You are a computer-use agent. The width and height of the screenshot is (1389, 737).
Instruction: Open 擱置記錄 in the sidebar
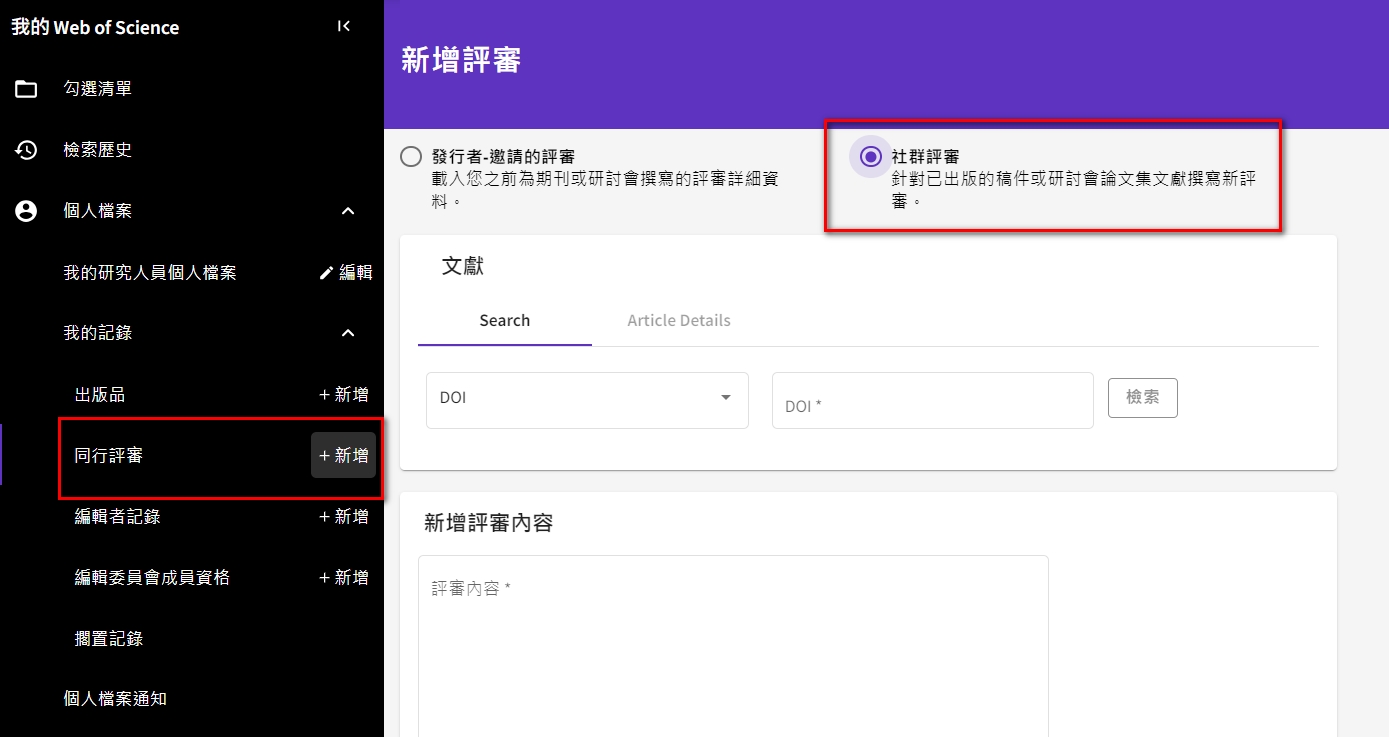point(109,638)
